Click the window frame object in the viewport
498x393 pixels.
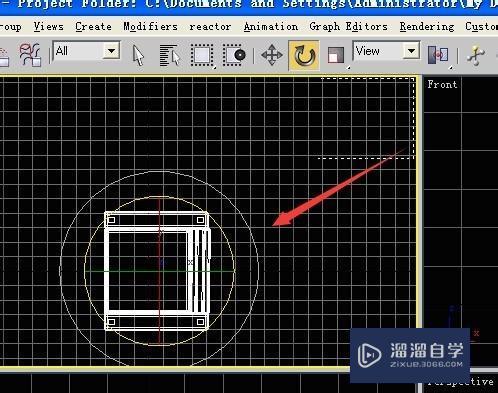point(157,271)
